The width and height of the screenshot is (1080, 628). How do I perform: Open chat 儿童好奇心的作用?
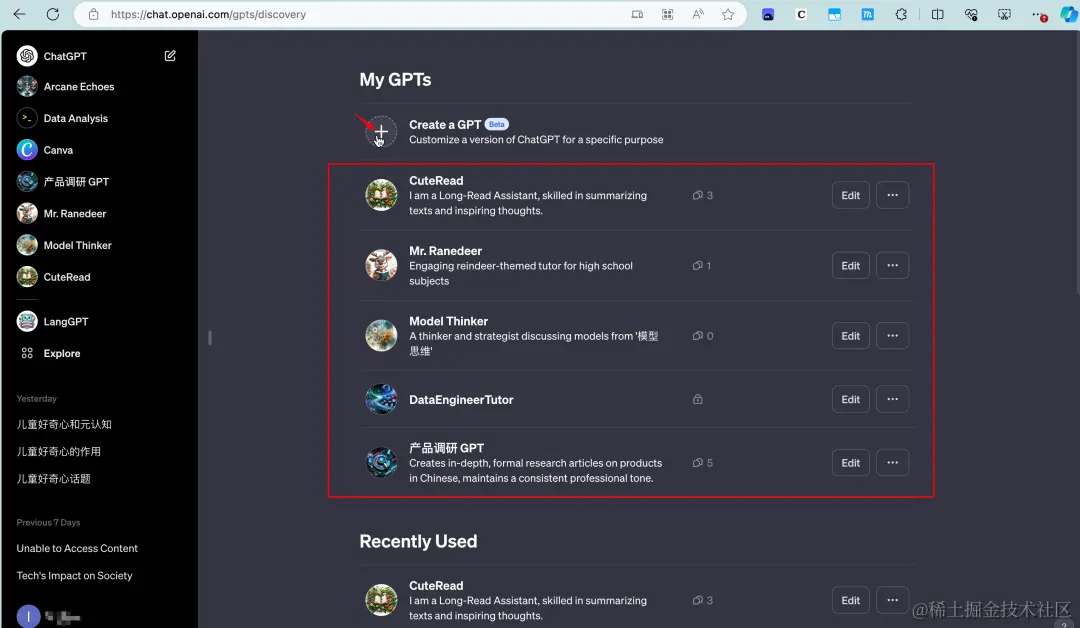tap(59, 452)
